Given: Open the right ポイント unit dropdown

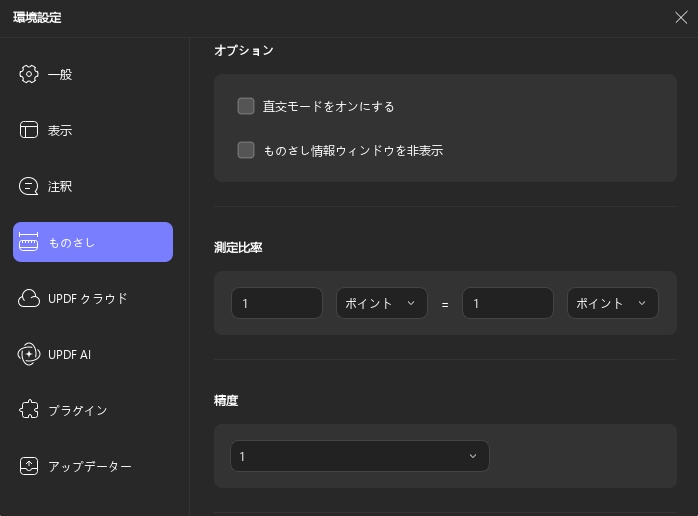Looking at the screenshot, I should pyautogui.click(x=613, y=303).
